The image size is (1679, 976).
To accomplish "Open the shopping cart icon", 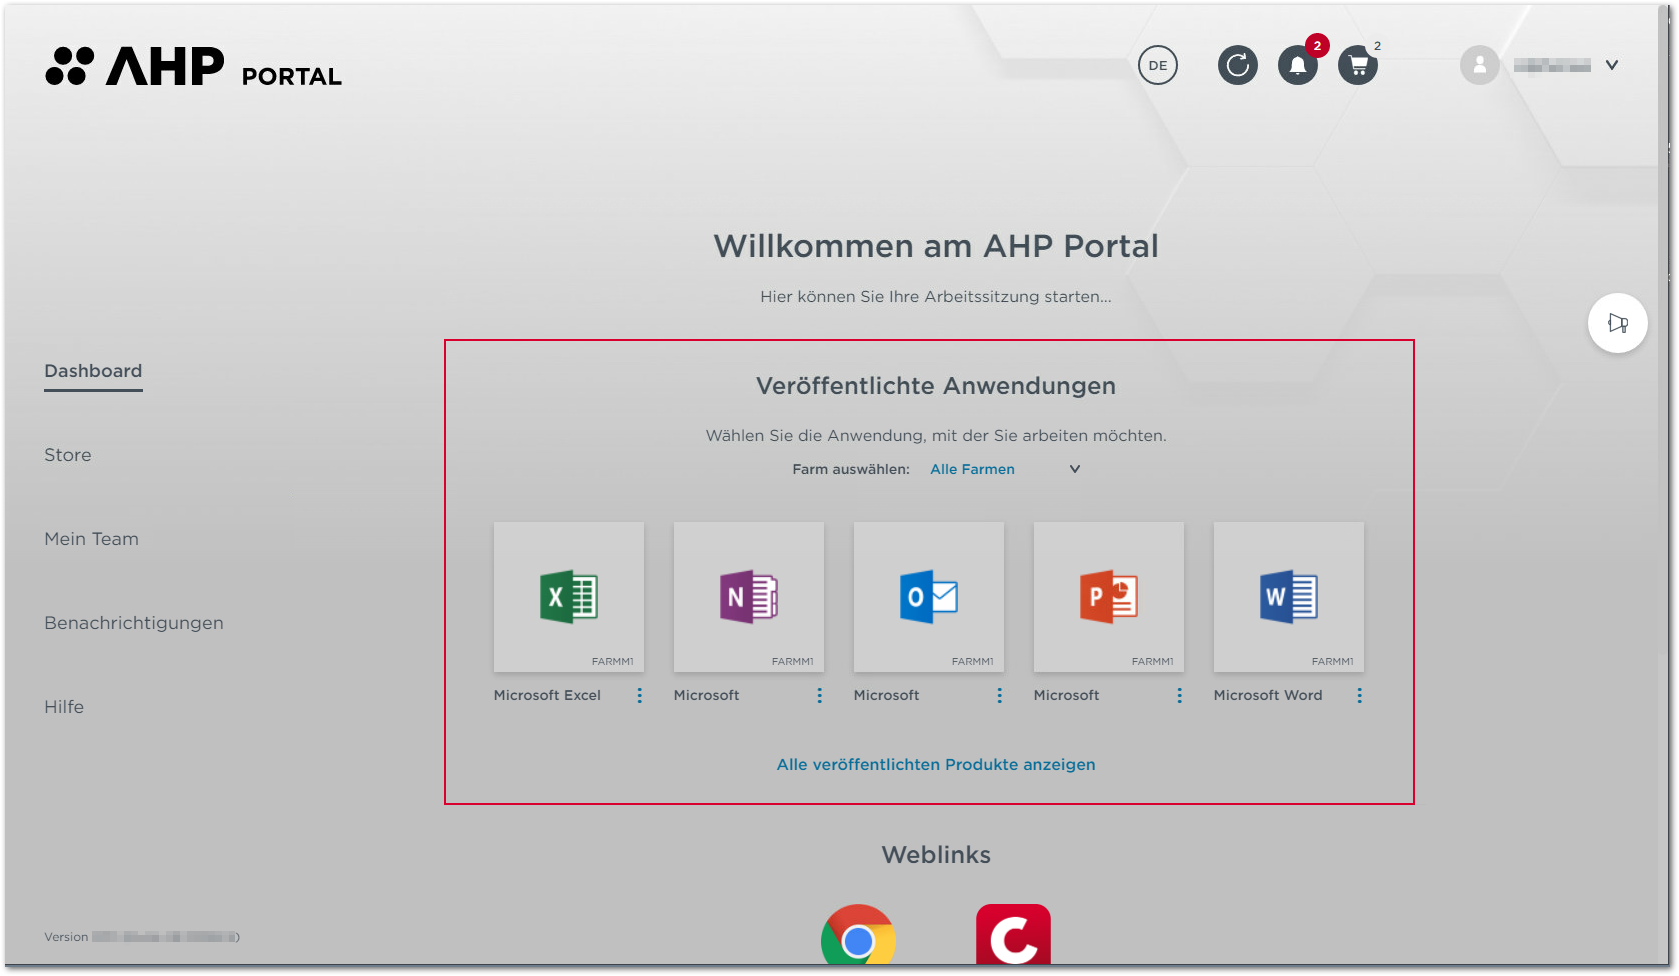I will (x=1358, y=66).
